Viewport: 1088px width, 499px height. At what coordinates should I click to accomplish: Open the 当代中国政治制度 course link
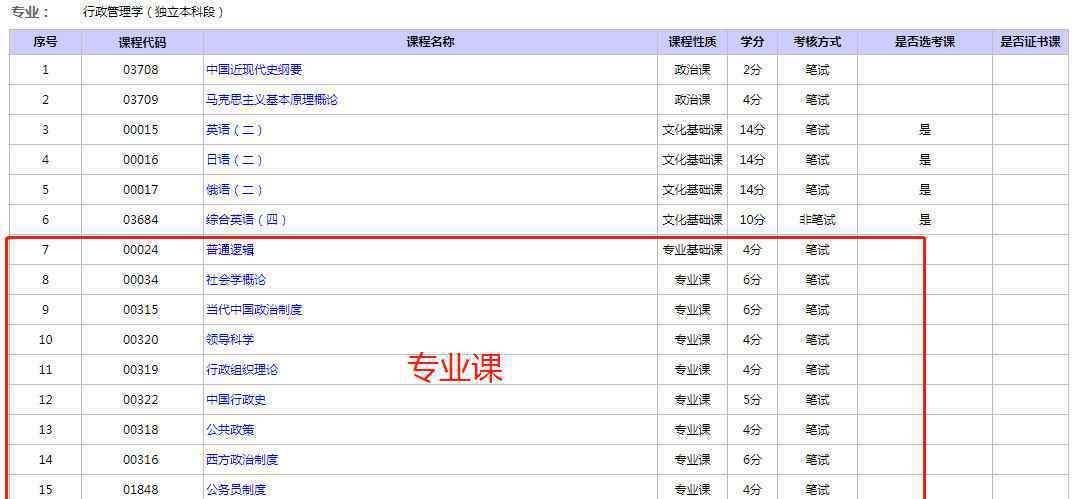pos(254,310)
